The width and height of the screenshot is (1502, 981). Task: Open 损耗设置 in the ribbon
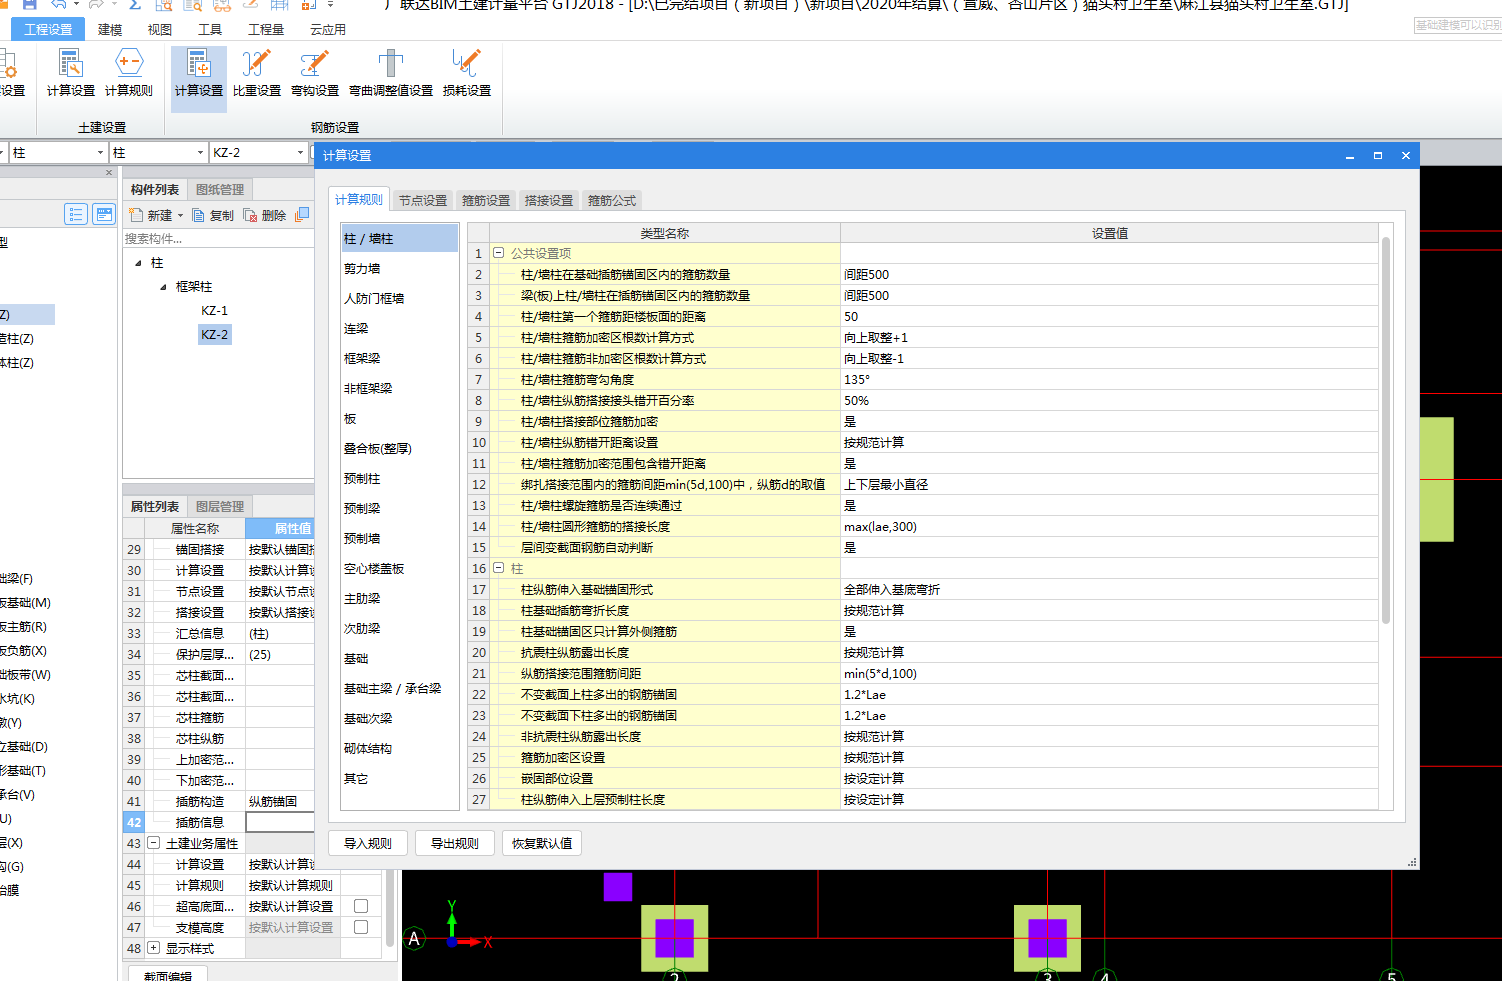(467, 72)
